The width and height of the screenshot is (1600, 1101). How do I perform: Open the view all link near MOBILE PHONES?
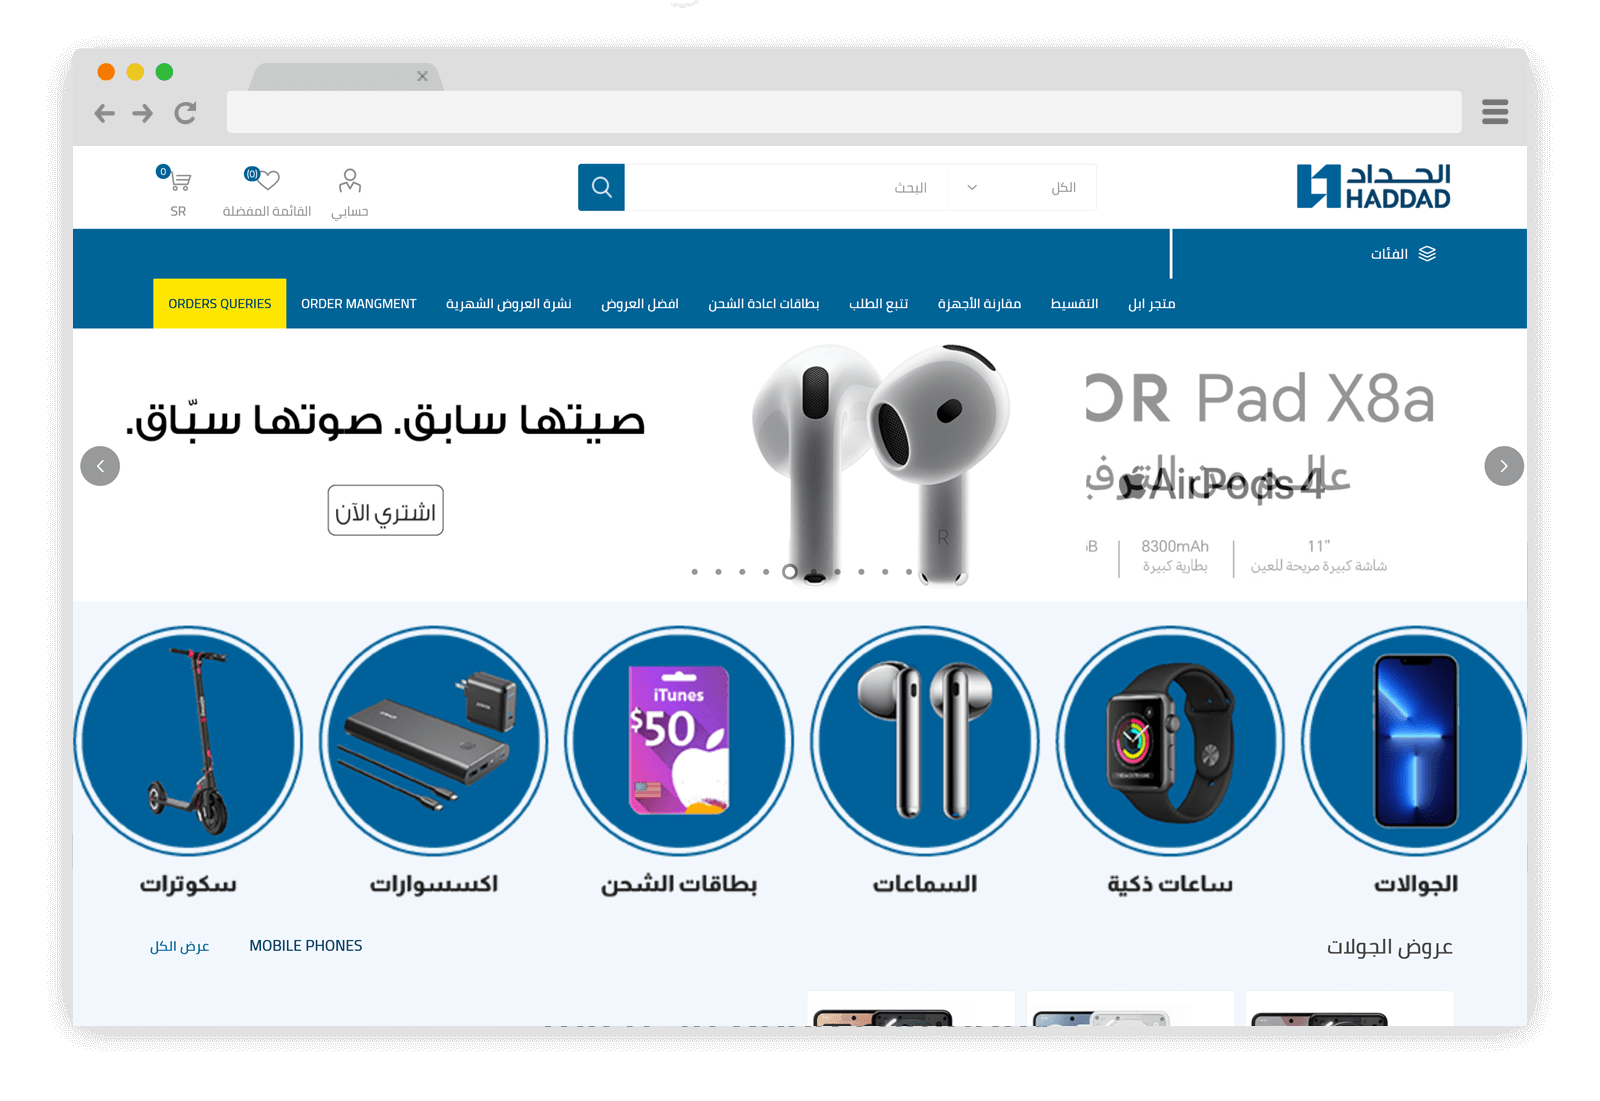tap(180, 946)
